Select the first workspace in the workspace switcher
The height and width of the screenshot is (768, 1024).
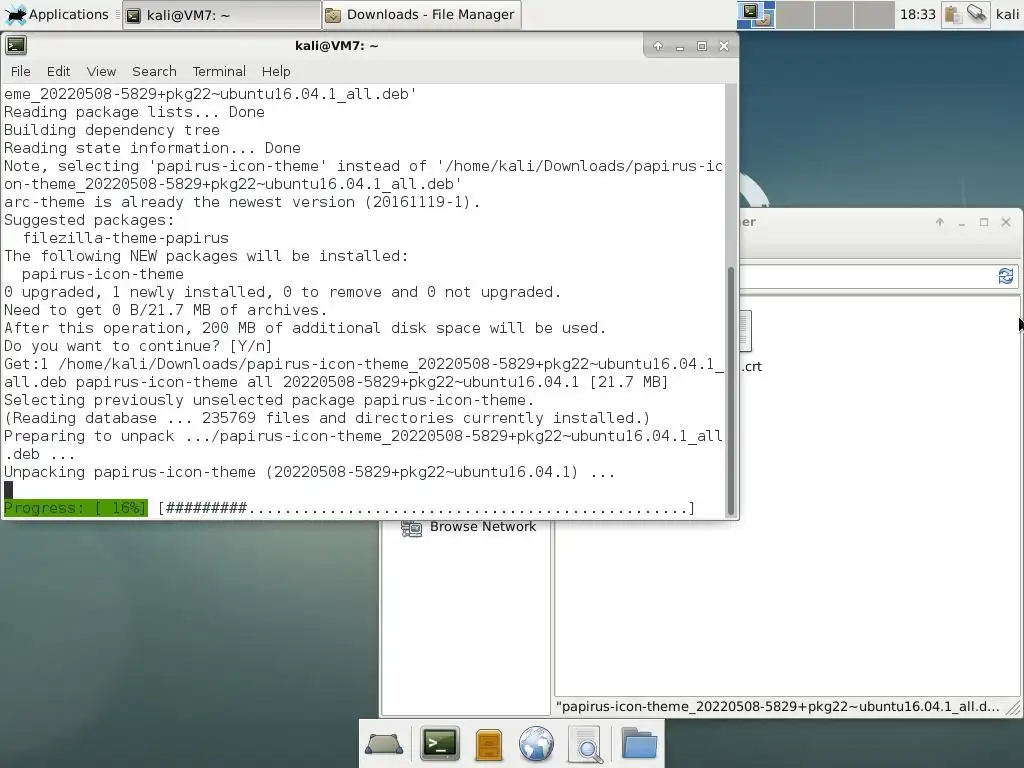point(756,14)
